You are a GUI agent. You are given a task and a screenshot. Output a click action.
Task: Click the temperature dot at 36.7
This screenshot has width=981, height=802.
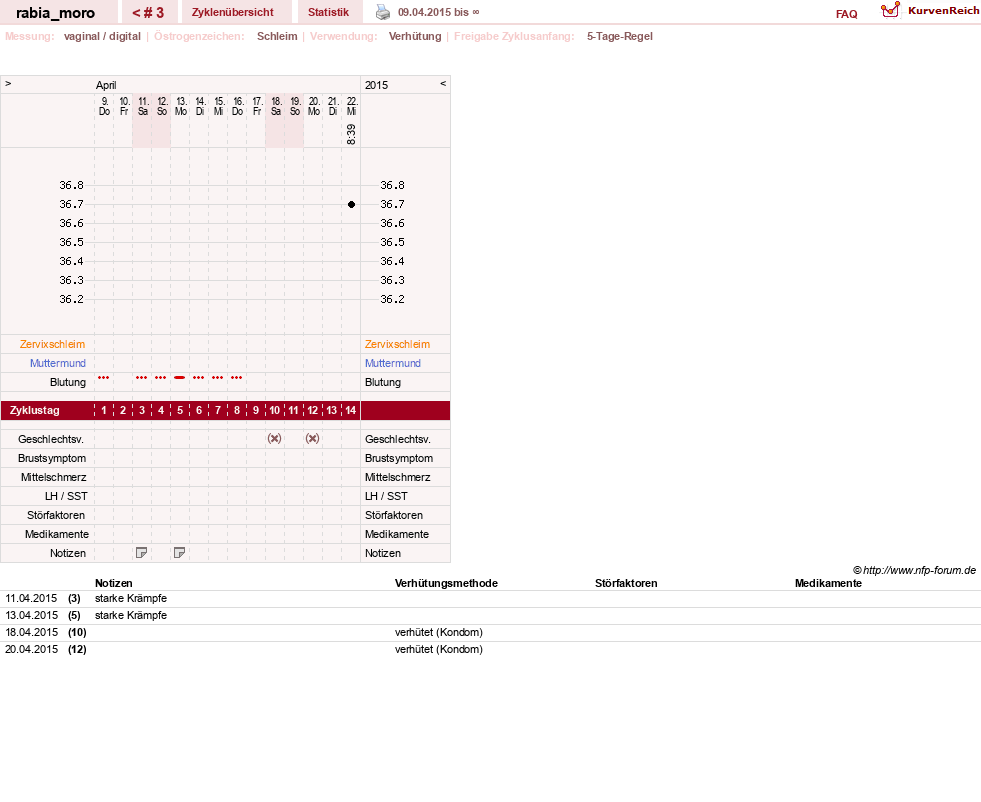(x=352, y=205)
